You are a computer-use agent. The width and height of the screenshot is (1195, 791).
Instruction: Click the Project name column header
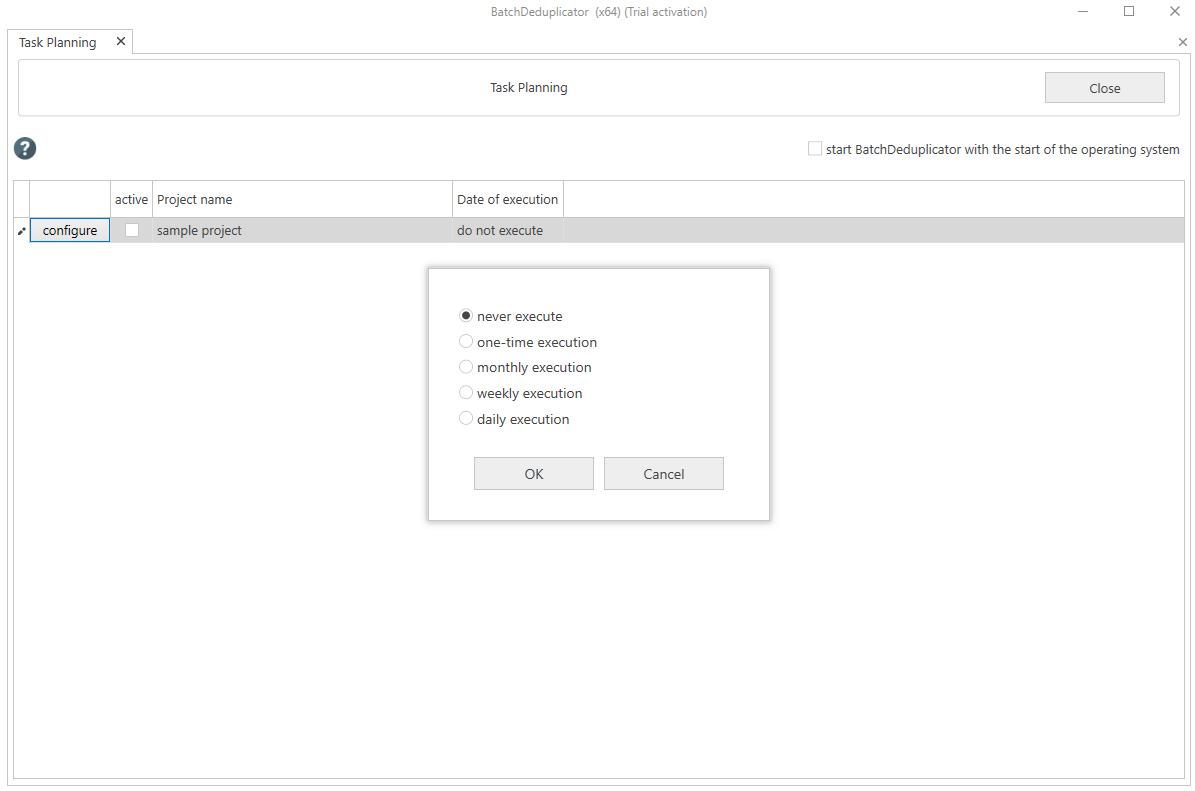(x=302, y=200)
